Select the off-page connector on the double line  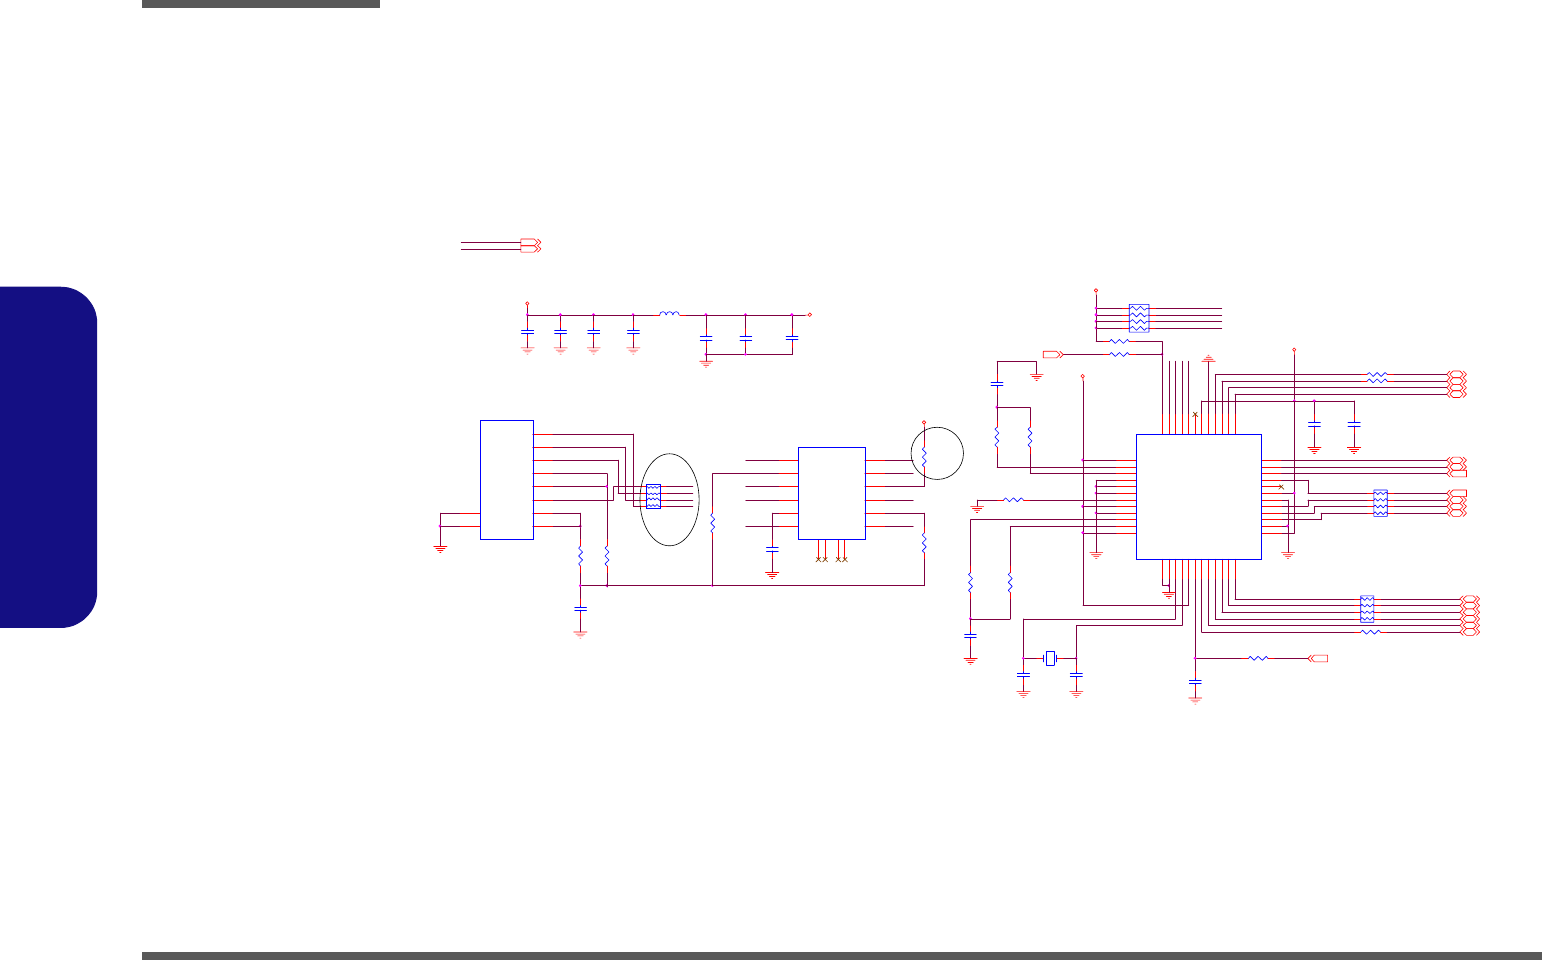[x=531, y=245]
